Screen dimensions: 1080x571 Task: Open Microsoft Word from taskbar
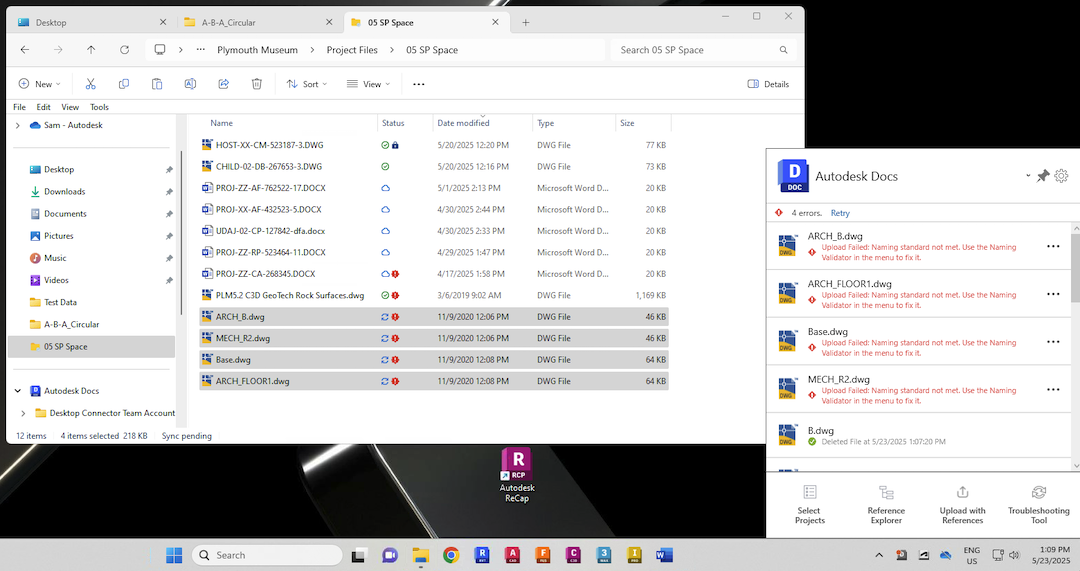tap(664, 555)
